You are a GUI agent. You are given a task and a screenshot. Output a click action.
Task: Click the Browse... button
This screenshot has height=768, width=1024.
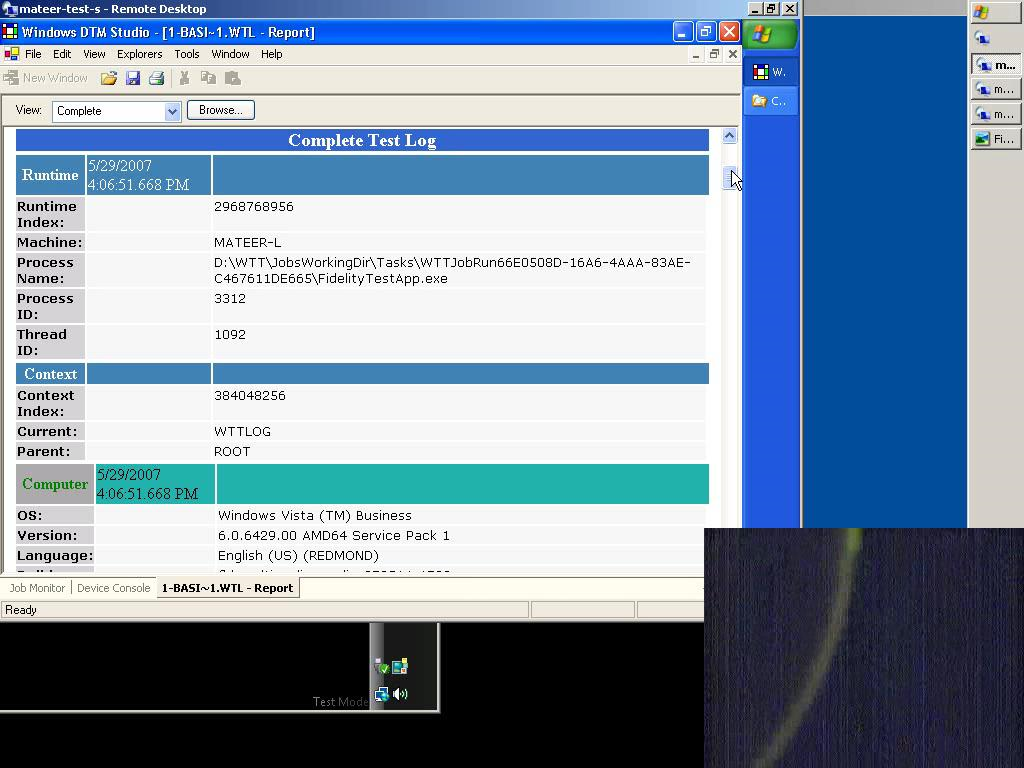coord(220,110)
